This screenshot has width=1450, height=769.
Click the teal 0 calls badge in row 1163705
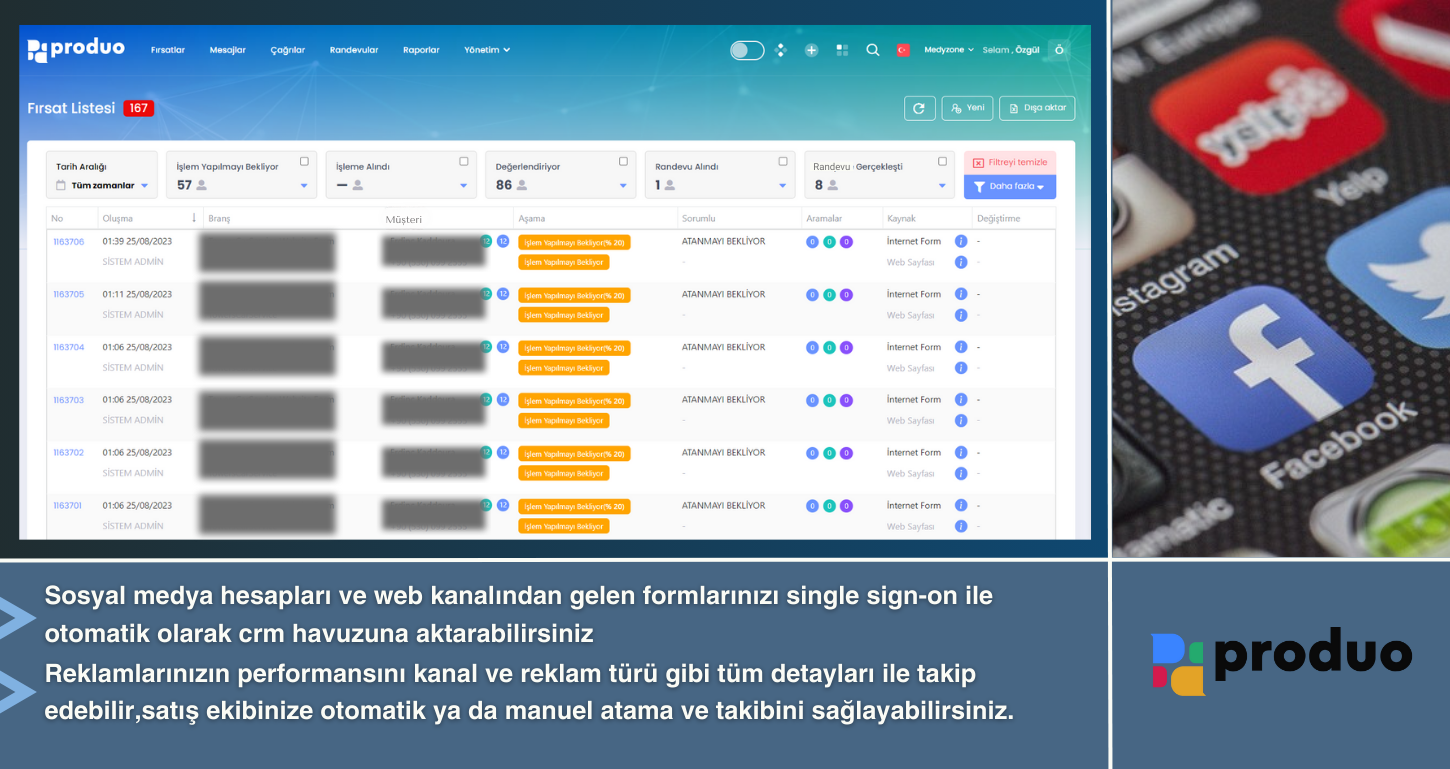tap(829, 295)
